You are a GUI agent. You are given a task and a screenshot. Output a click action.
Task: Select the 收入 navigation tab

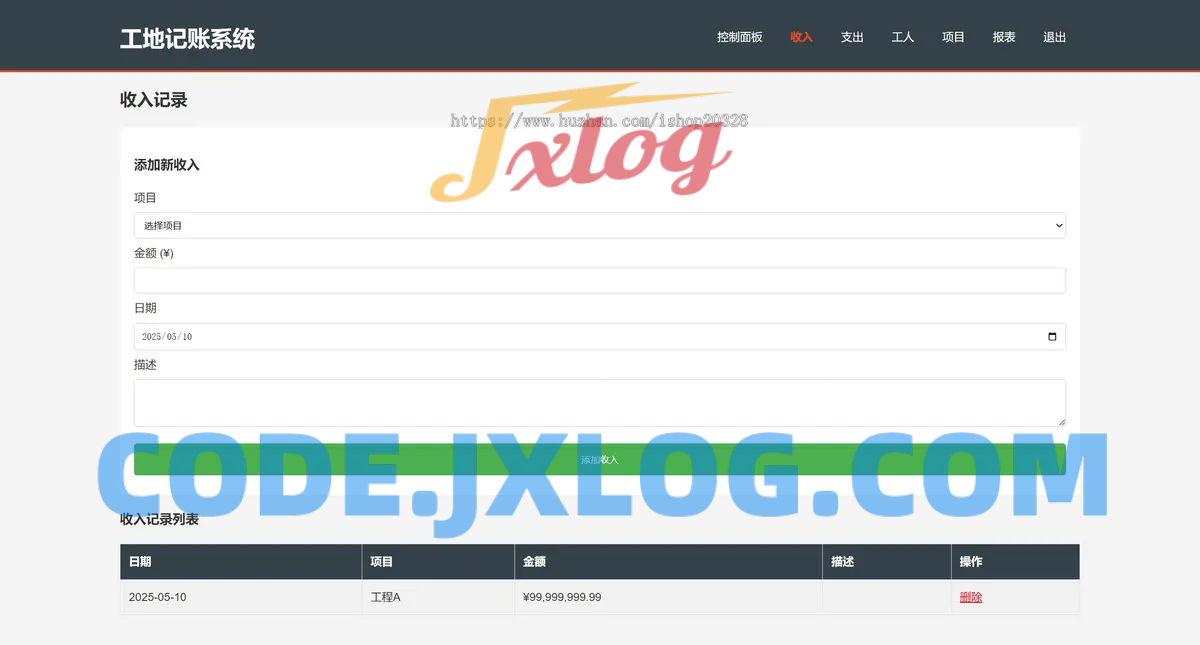(x=801, y=37)
